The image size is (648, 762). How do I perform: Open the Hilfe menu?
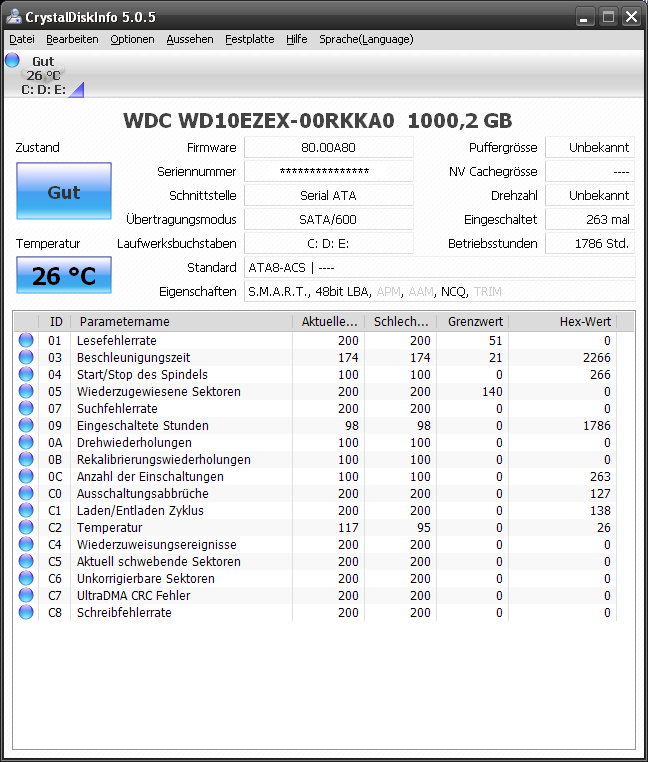pyautogui.click(x=297, y=39)
